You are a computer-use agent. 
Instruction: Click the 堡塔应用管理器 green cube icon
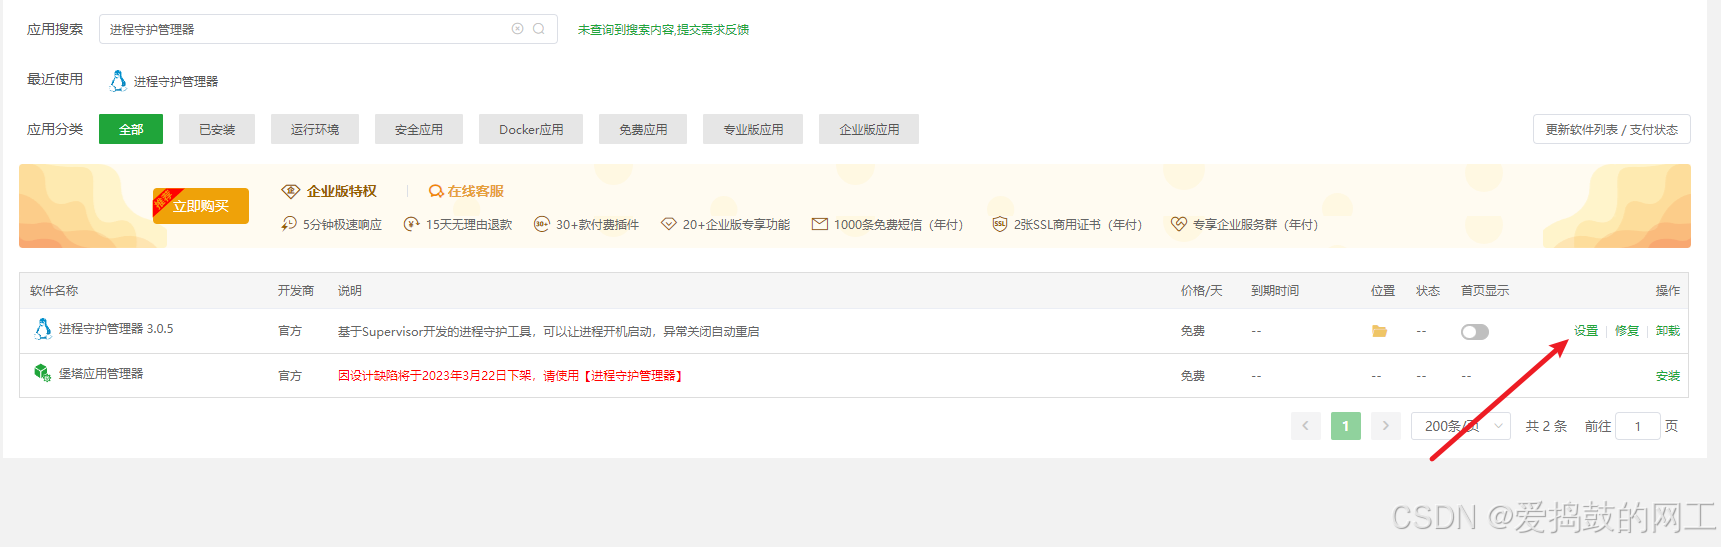pos(42,373)
